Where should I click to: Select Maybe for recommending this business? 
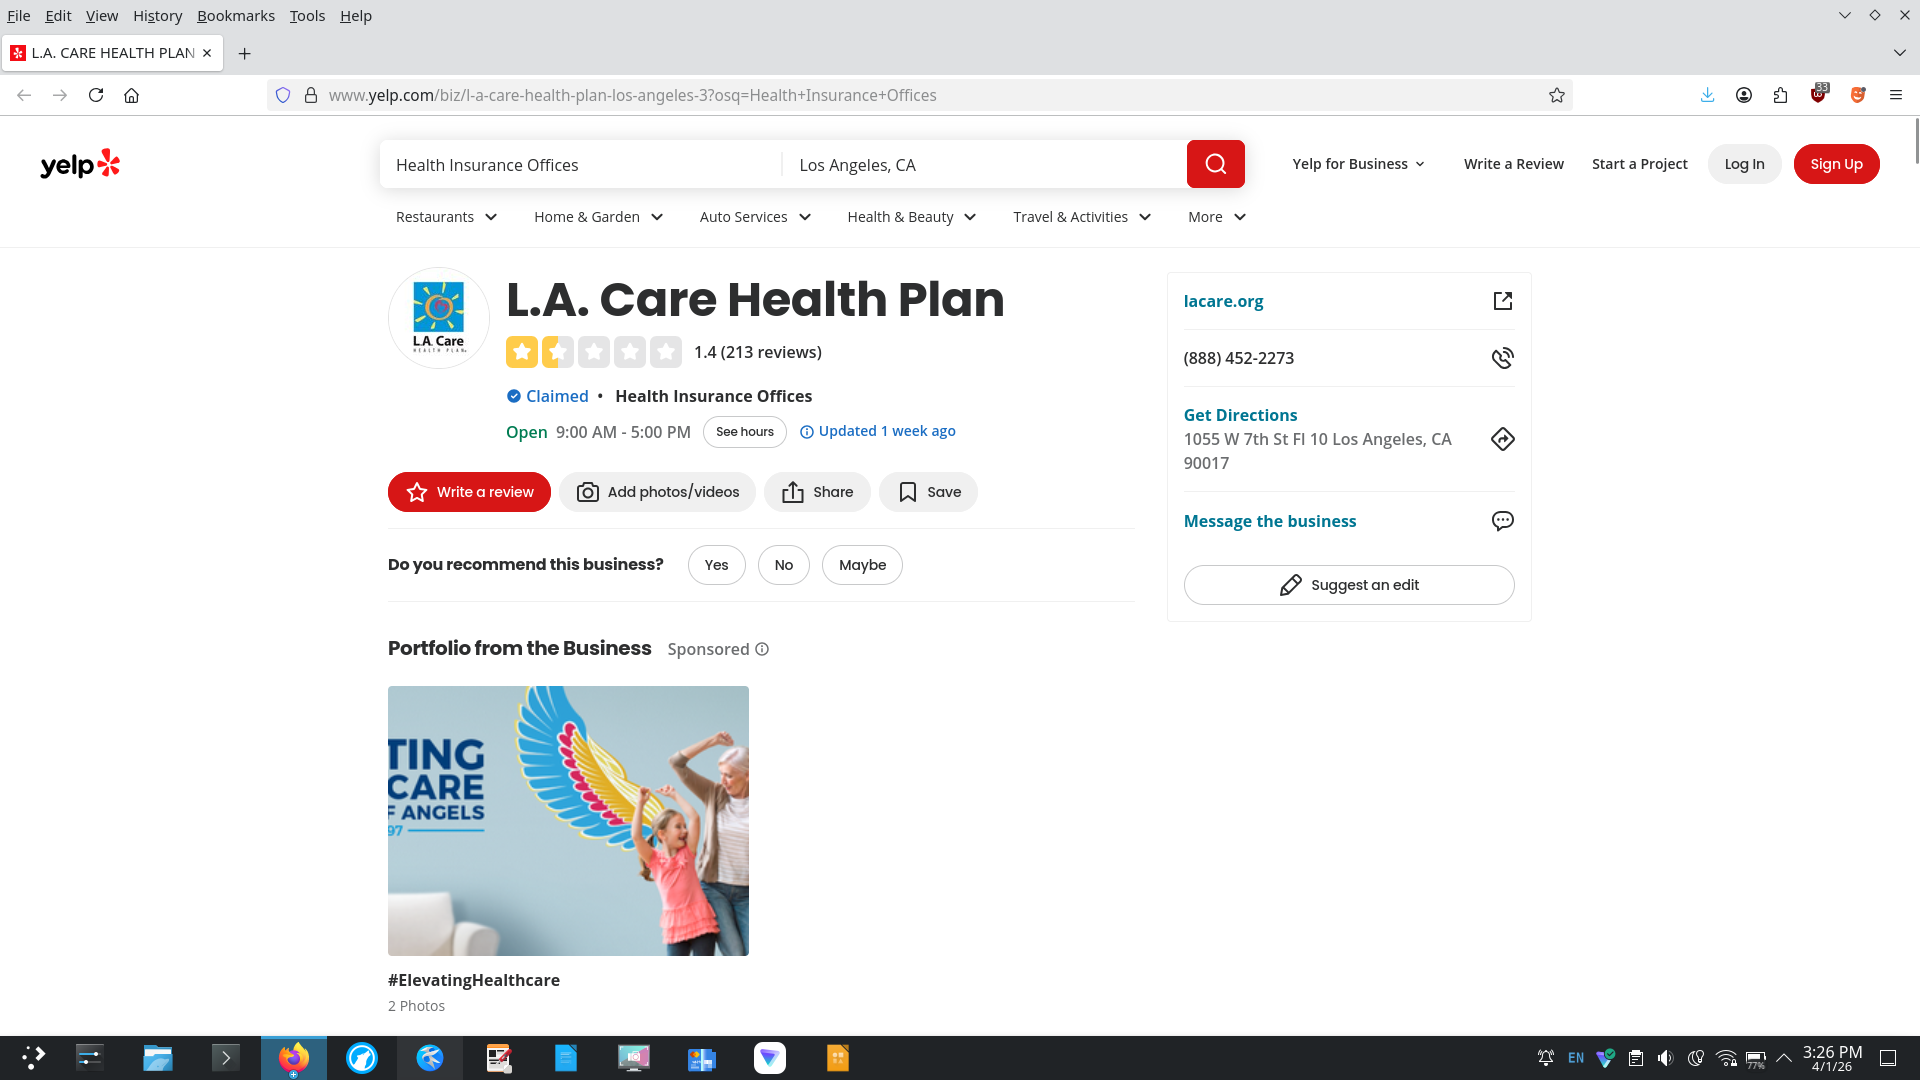click(862, 565)
